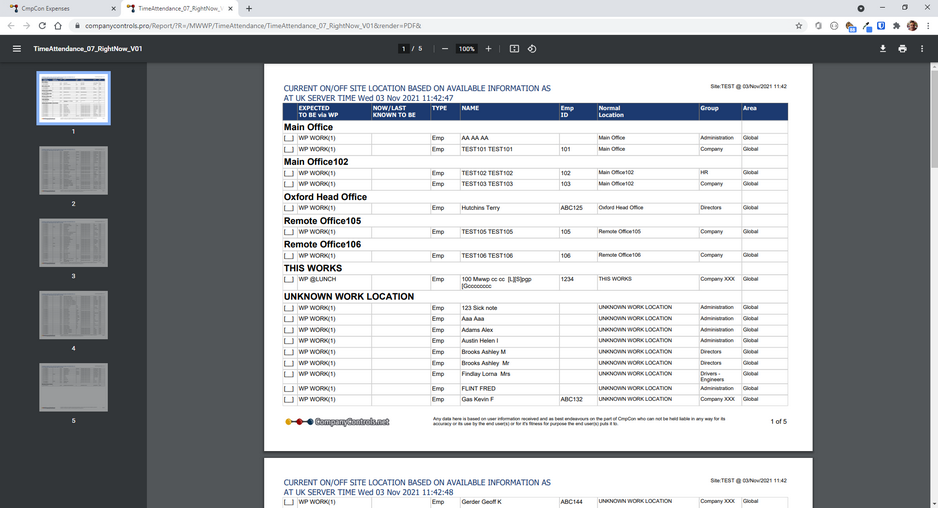This screenshot has height=508, width=938.
Task: Open the browser home page
Action: [58, 26]
